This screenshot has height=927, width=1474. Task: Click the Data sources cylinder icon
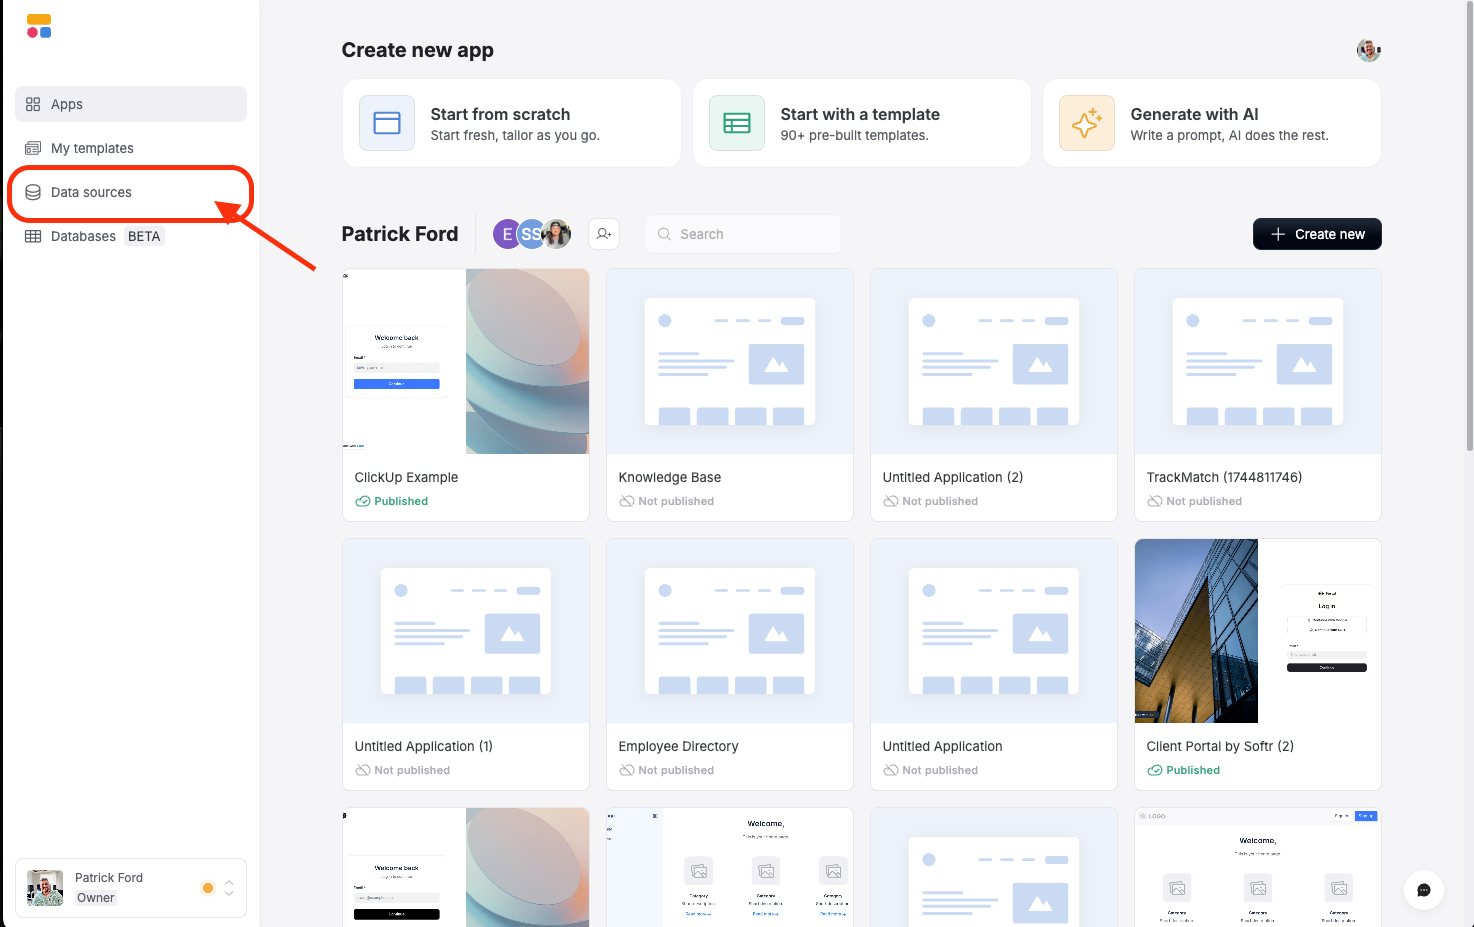[33, 192]
